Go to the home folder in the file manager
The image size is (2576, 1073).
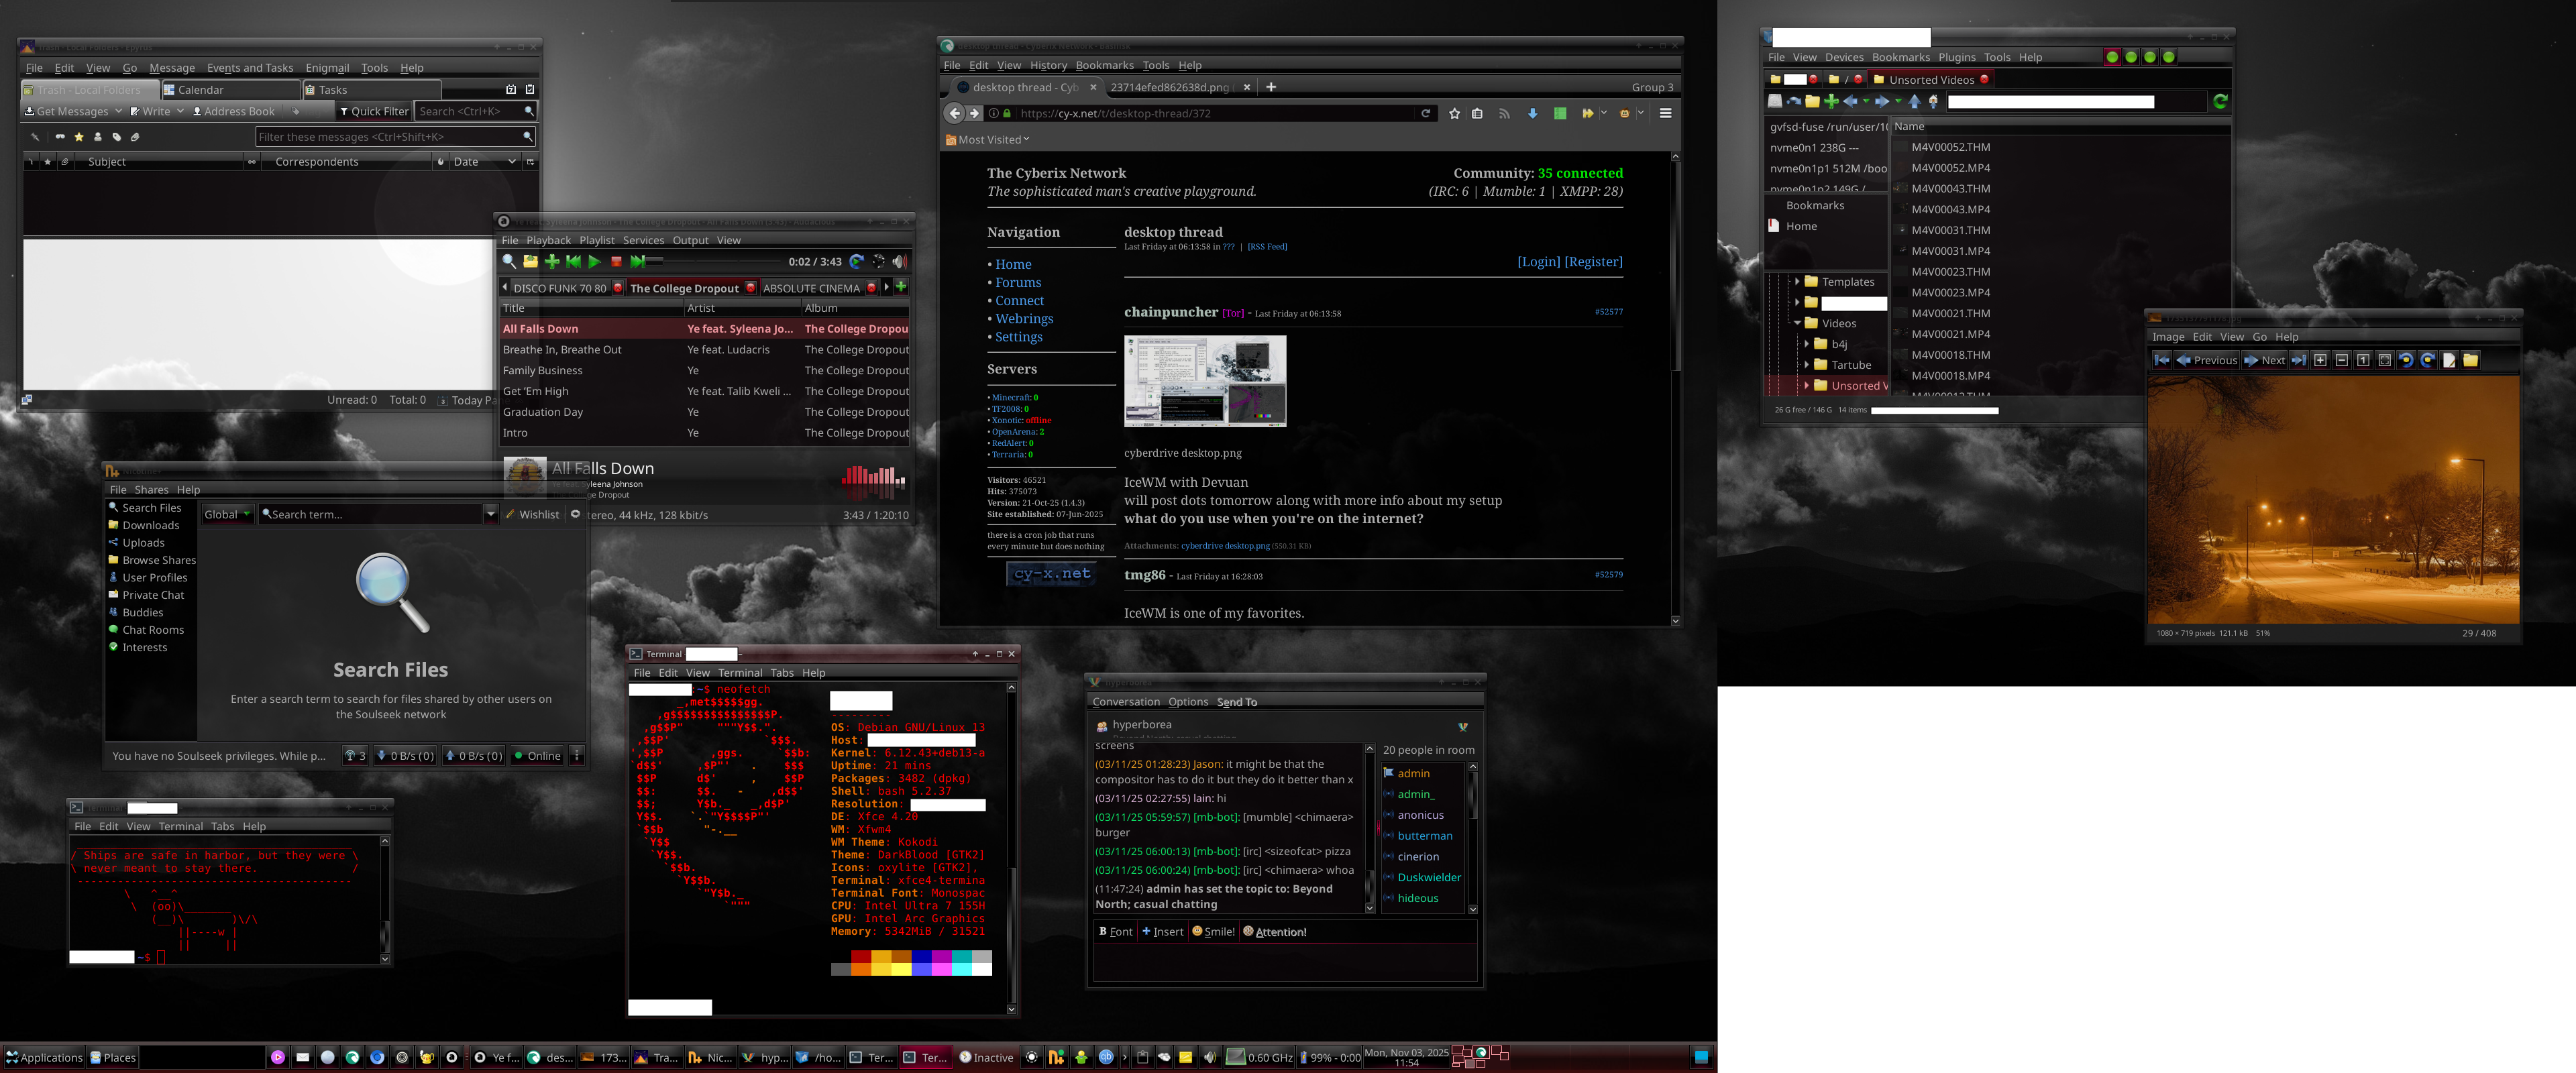(x=1933, y=101)
